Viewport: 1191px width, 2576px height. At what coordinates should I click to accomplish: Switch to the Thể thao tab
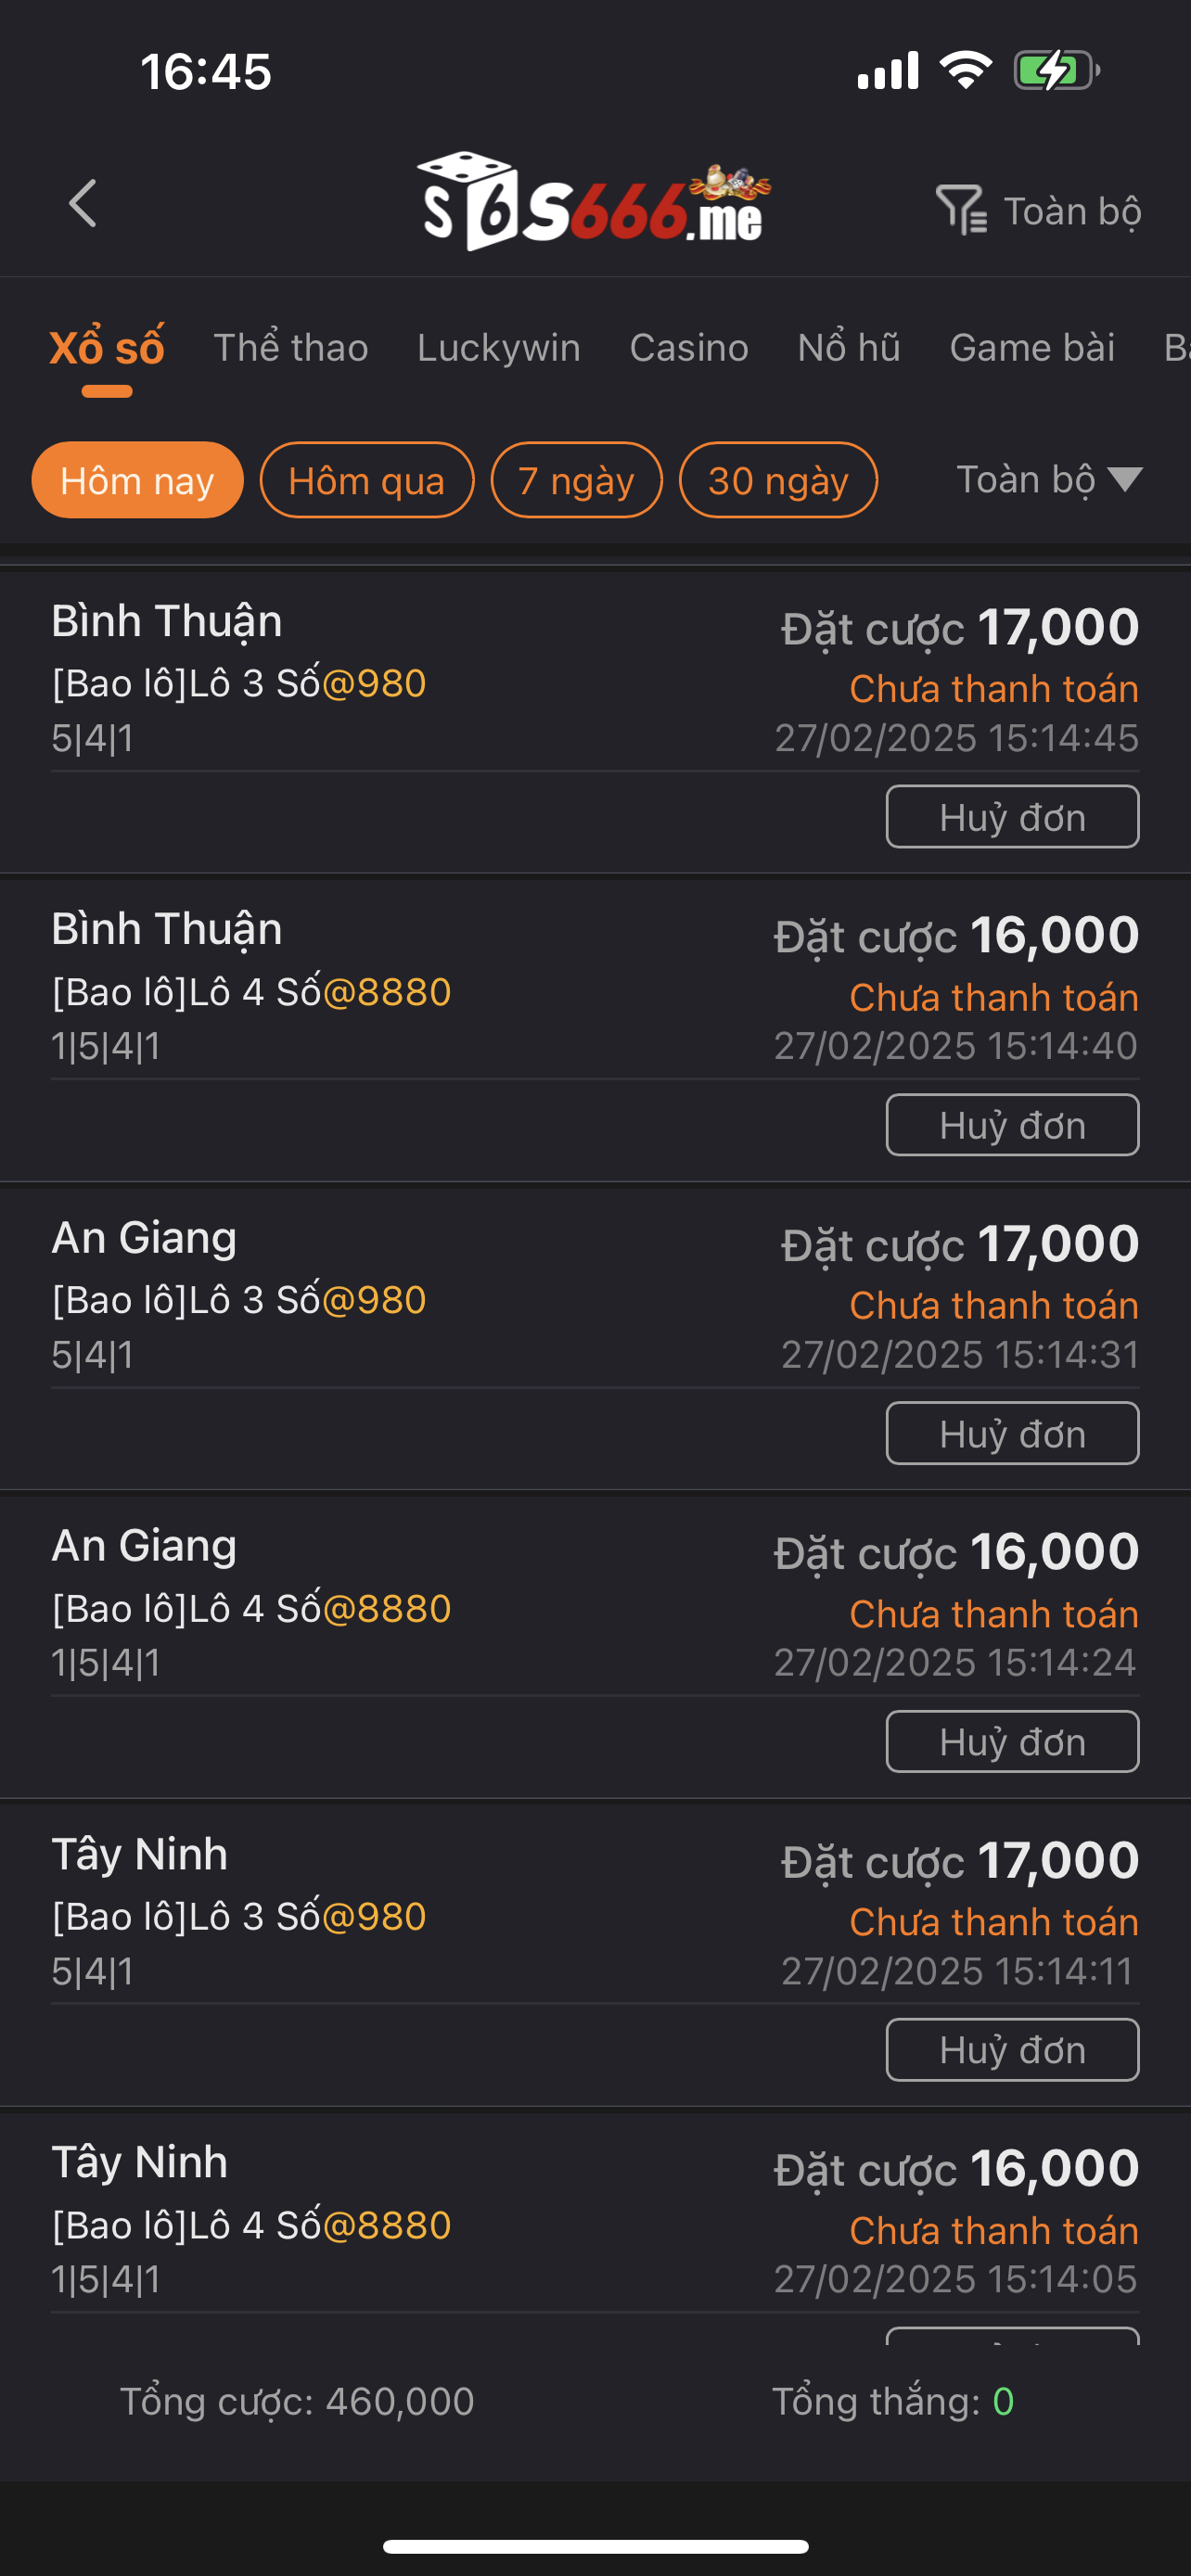[x=291, y=348]
